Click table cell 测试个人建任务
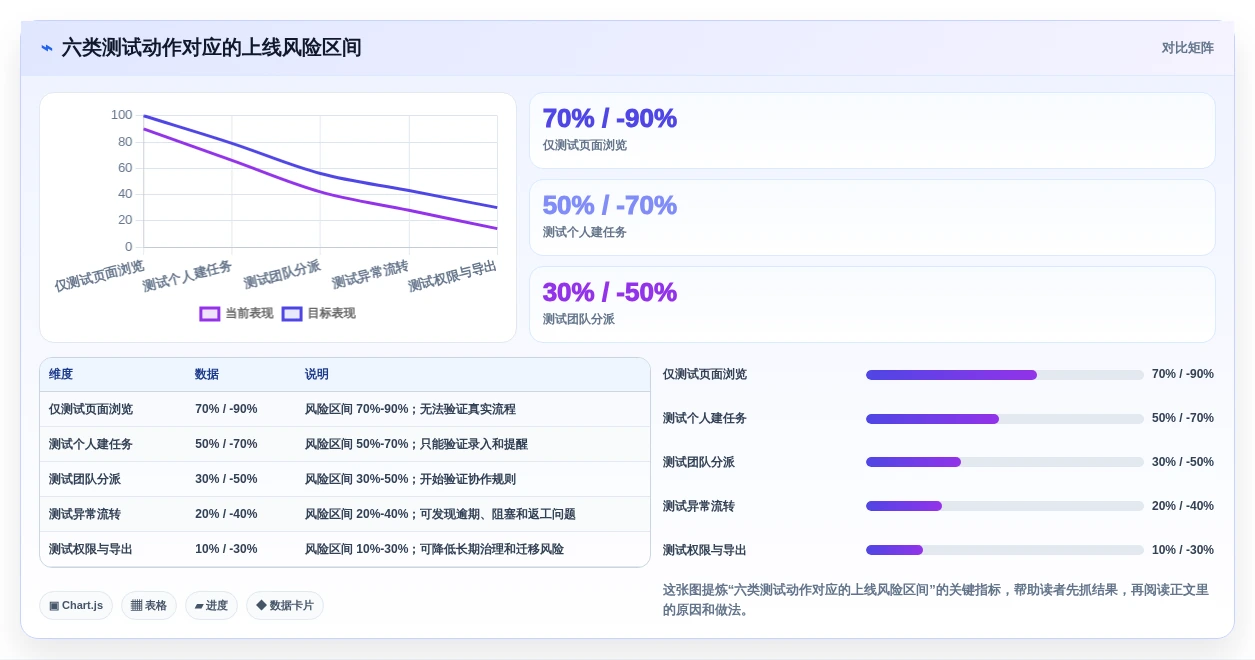 [x=91, y=445]
